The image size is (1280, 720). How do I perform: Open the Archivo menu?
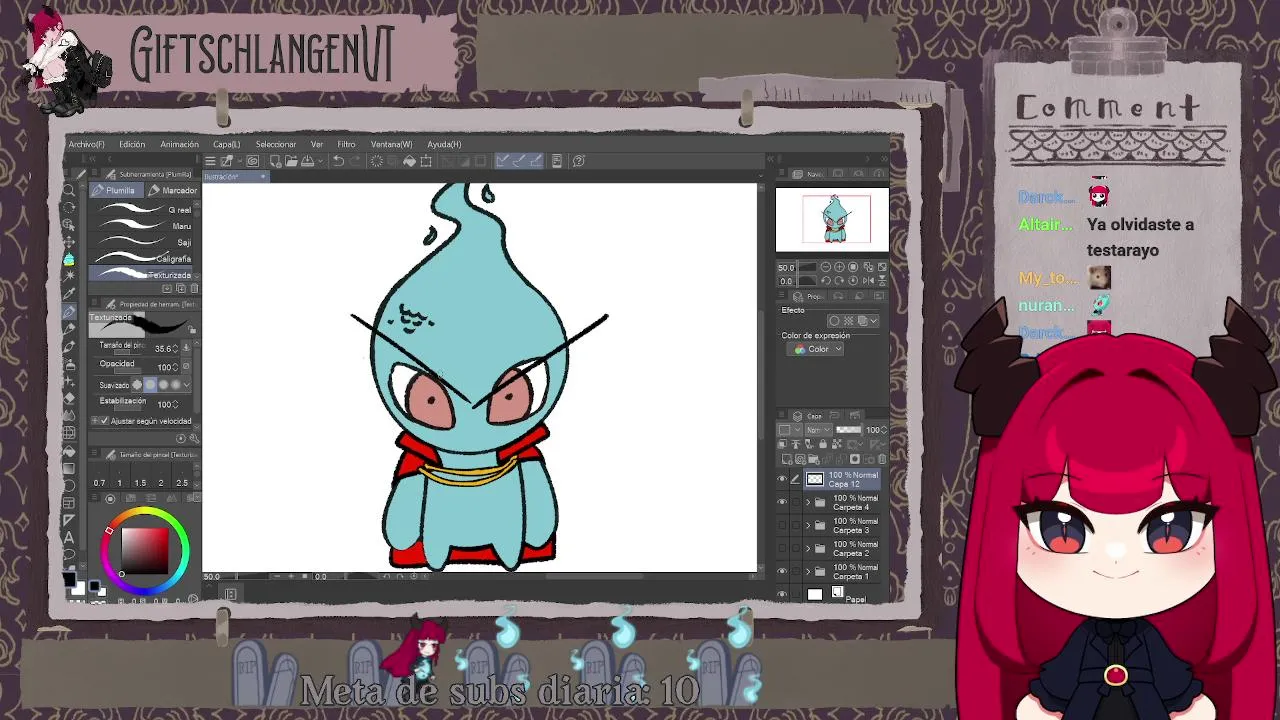click(86, 144)
